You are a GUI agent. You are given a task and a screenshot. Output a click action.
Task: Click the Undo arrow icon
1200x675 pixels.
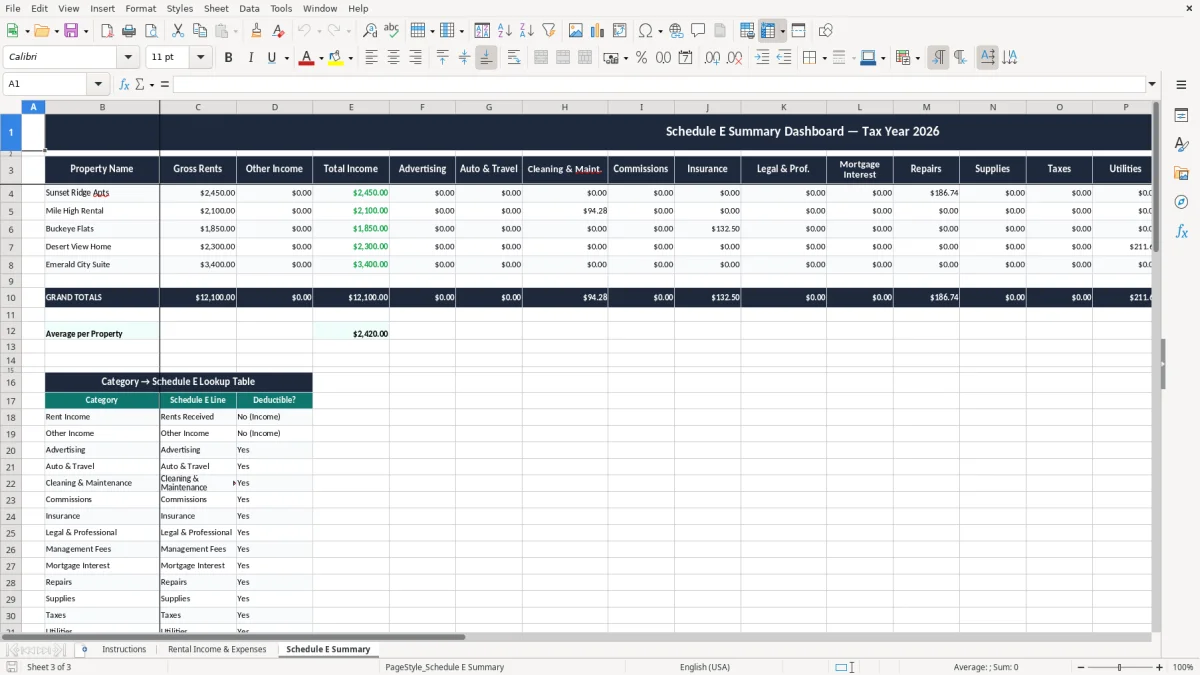pyautogui.click(x=304, y=31)
